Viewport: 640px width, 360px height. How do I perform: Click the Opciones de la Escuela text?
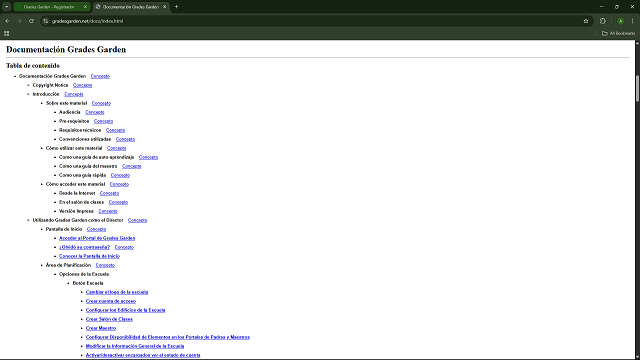pyautogui.click(x=84, y=274)
